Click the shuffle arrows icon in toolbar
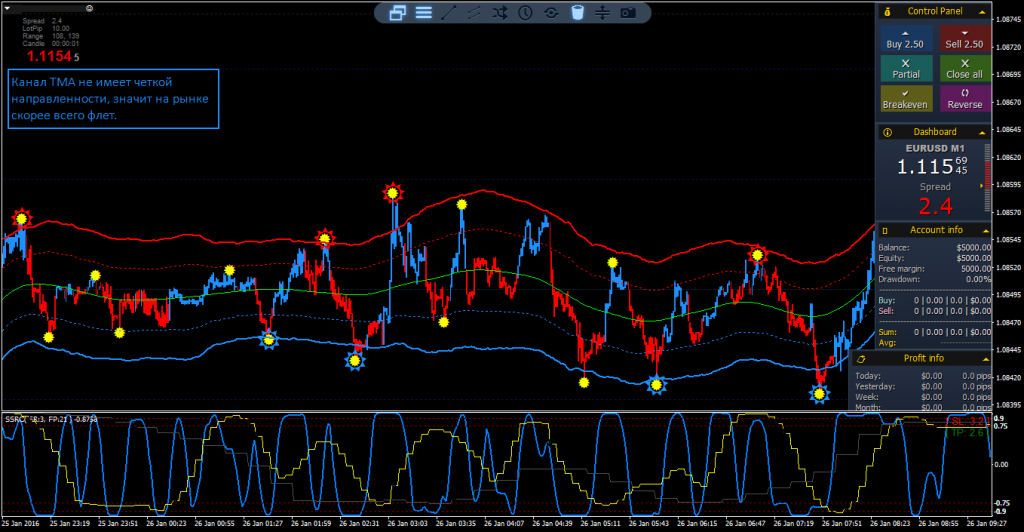The image size is (1024, 532). click(x=500, y=13)
